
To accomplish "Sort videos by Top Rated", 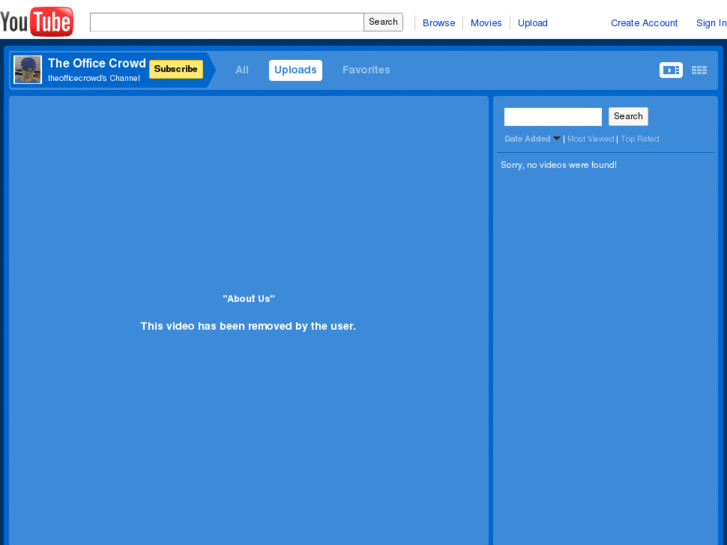I will (639, 139).
